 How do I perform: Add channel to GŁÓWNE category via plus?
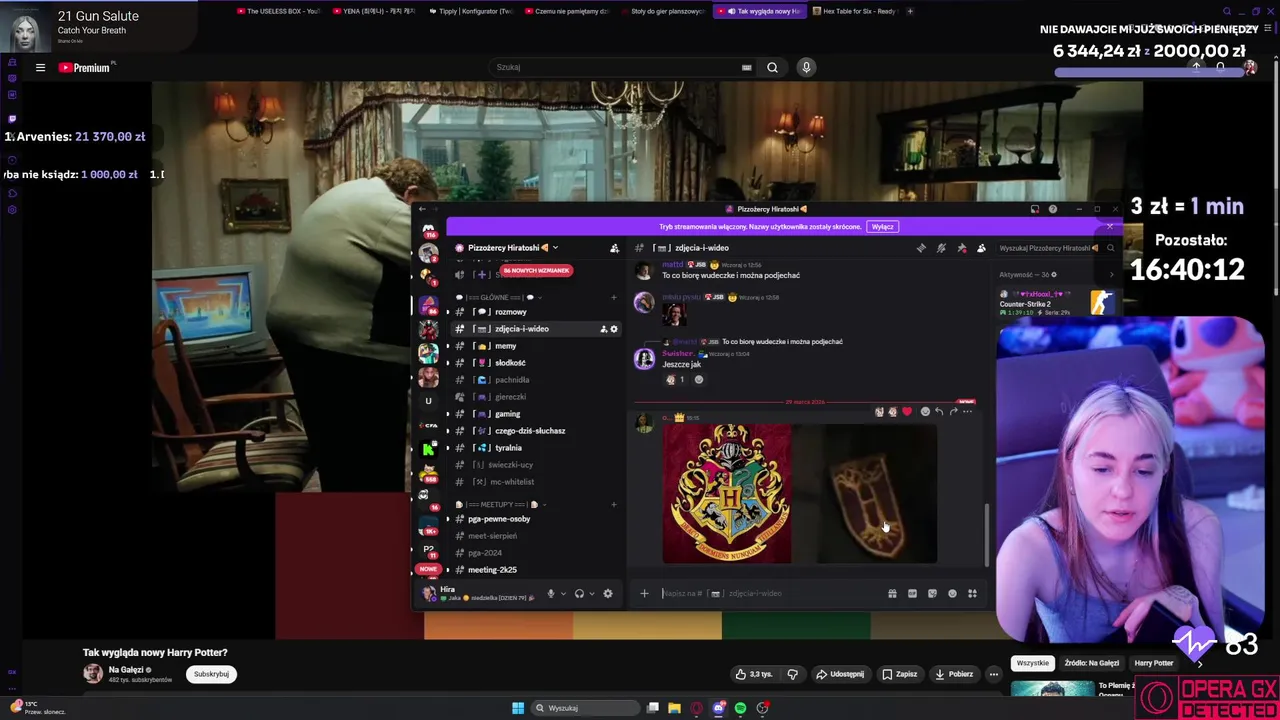point(614,297)
